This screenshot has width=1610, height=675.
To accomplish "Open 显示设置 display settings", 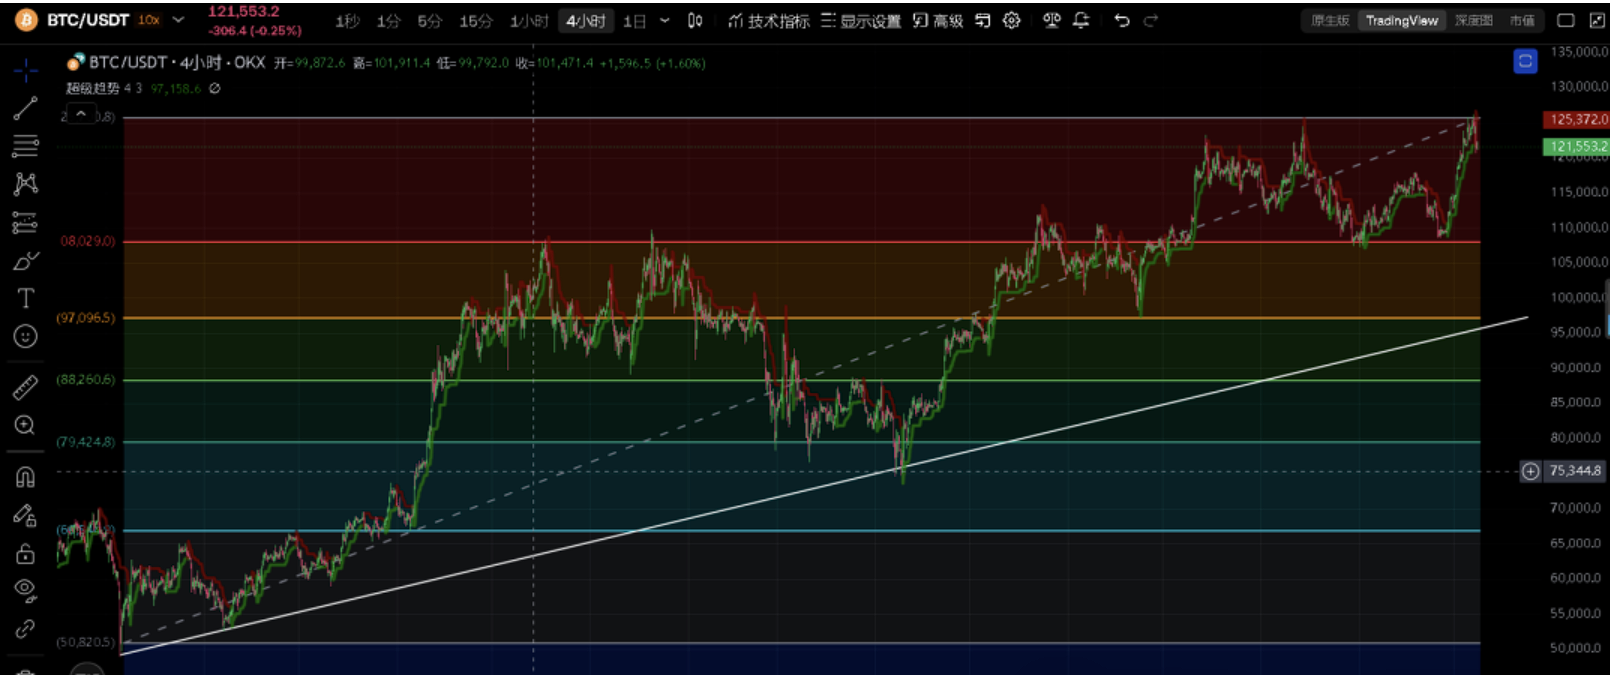I will click(x=861, y=21).
